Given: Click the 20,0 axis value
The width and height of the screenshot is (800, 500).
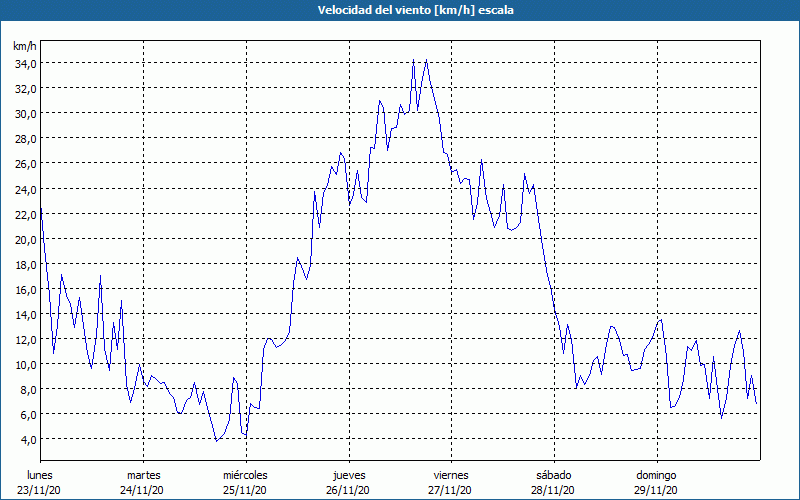Looking at the screenshot, I should [x=26, y=239].
